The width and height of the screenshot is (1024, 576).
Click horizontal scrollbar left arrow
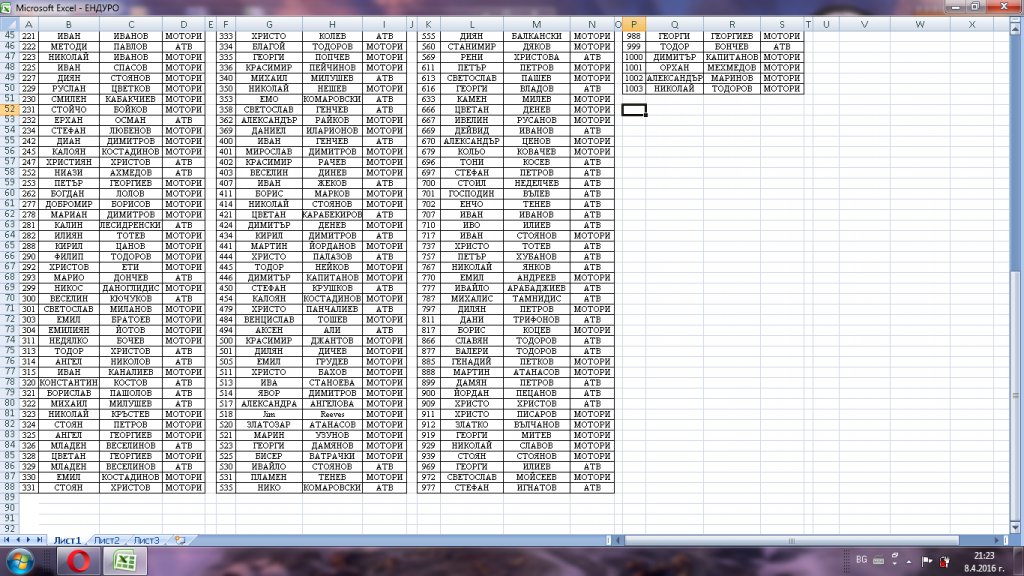coord(618,540)
